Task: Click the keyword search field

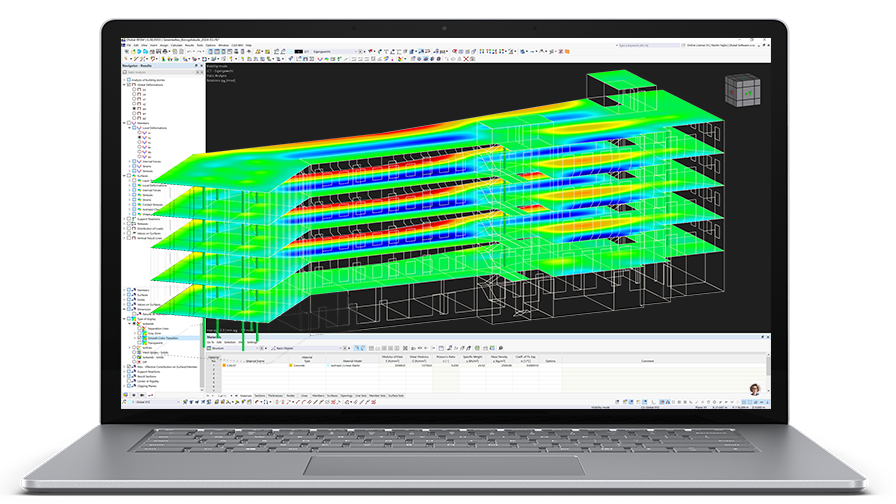Action: tap(648, 45)
